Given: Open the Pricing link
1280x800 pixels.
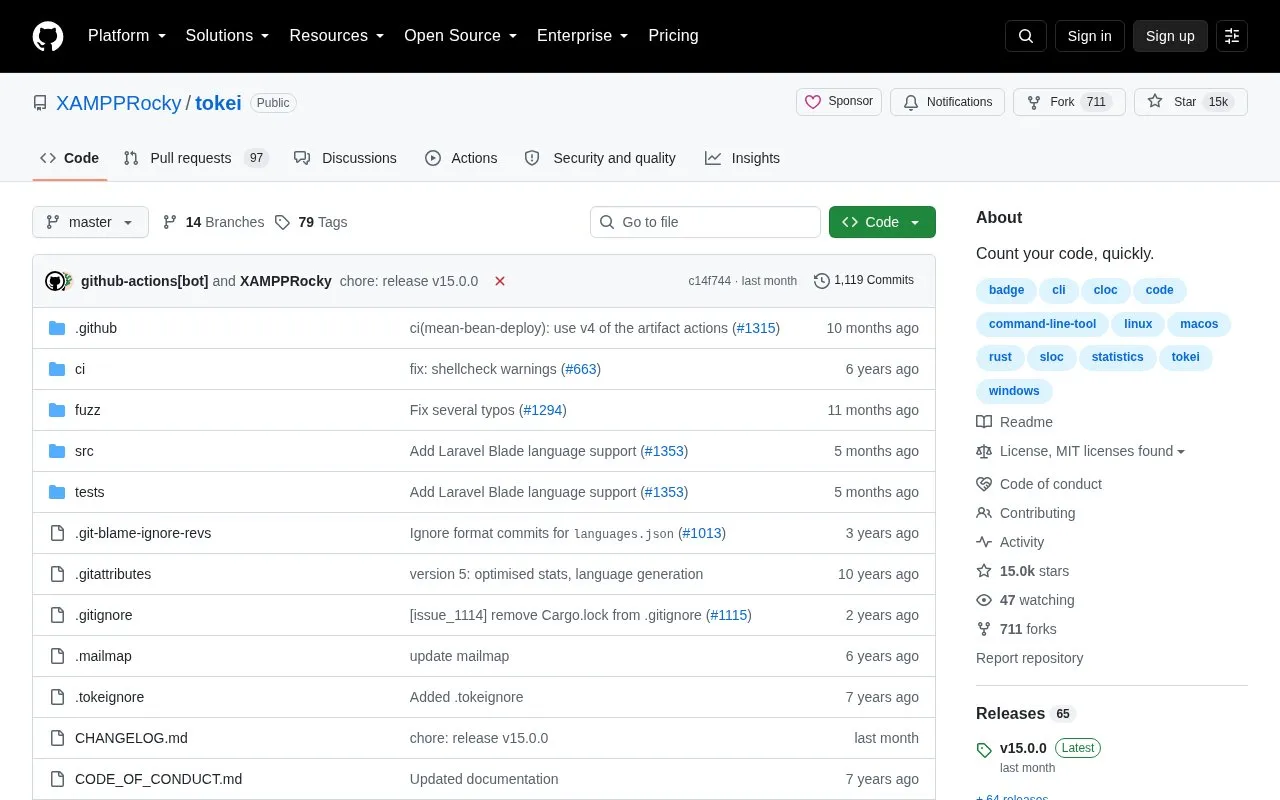Looking at the screenshot, I should click(673, 36).
